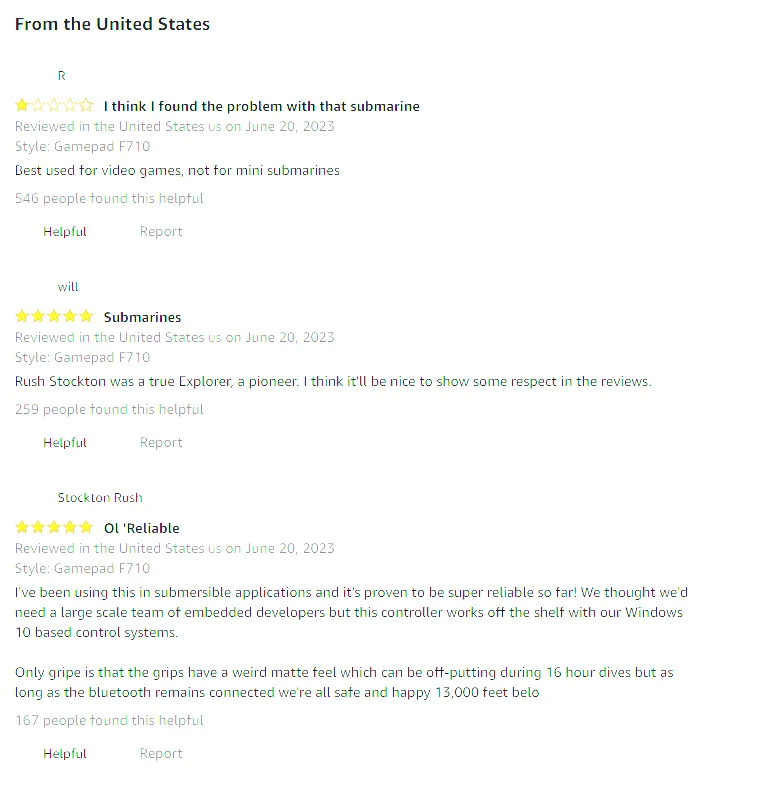The width and height of the screenshot is (768, 786).
Task: Click the one-star rating on R's review
Action: click(54, 105)
